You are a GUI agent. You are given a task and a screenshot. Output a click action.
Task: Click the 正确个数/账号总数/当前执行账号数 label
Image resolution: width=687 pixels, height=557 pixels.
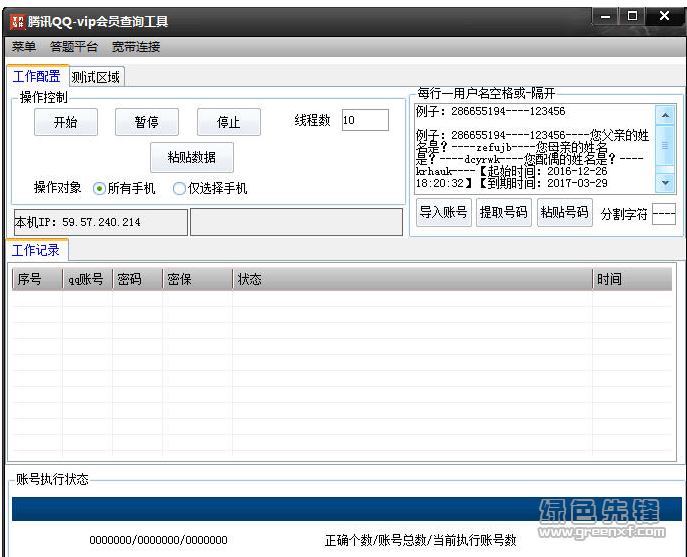(421, 540)
